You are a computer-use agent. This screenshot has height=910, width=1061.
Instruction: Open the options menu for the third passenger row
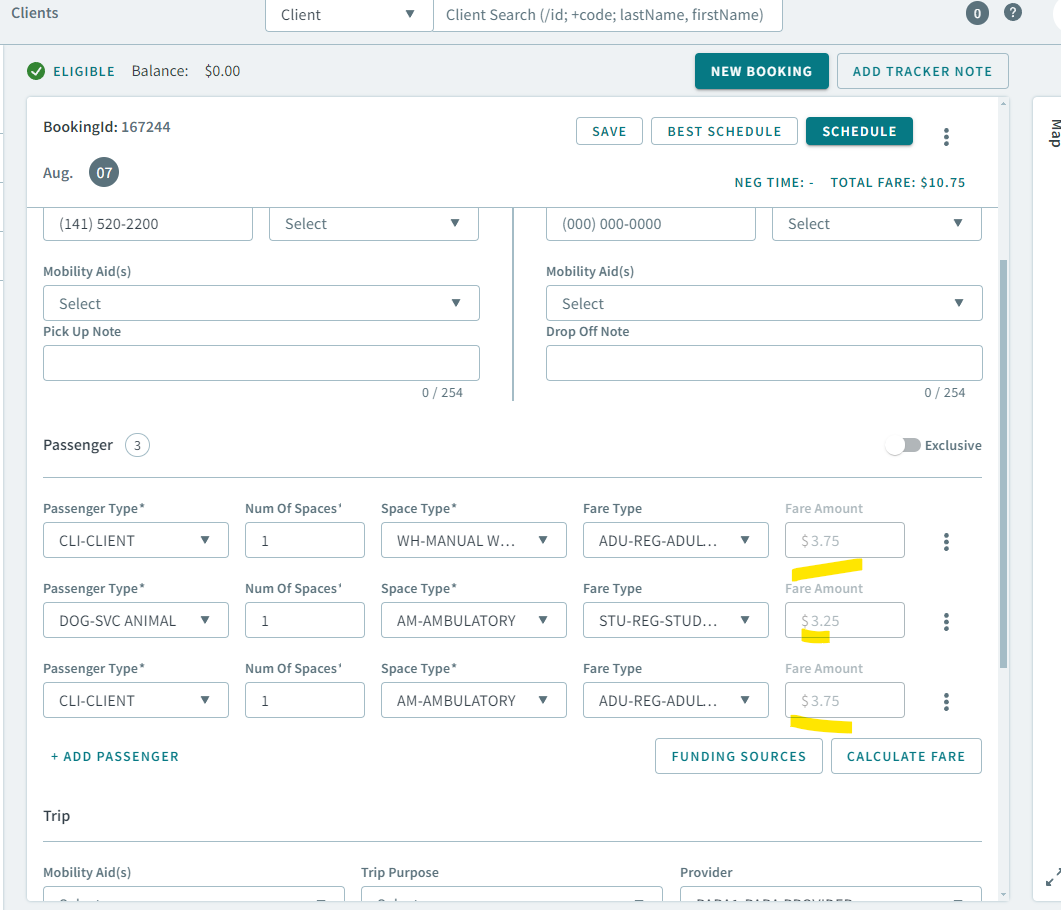tap(946, 701)
